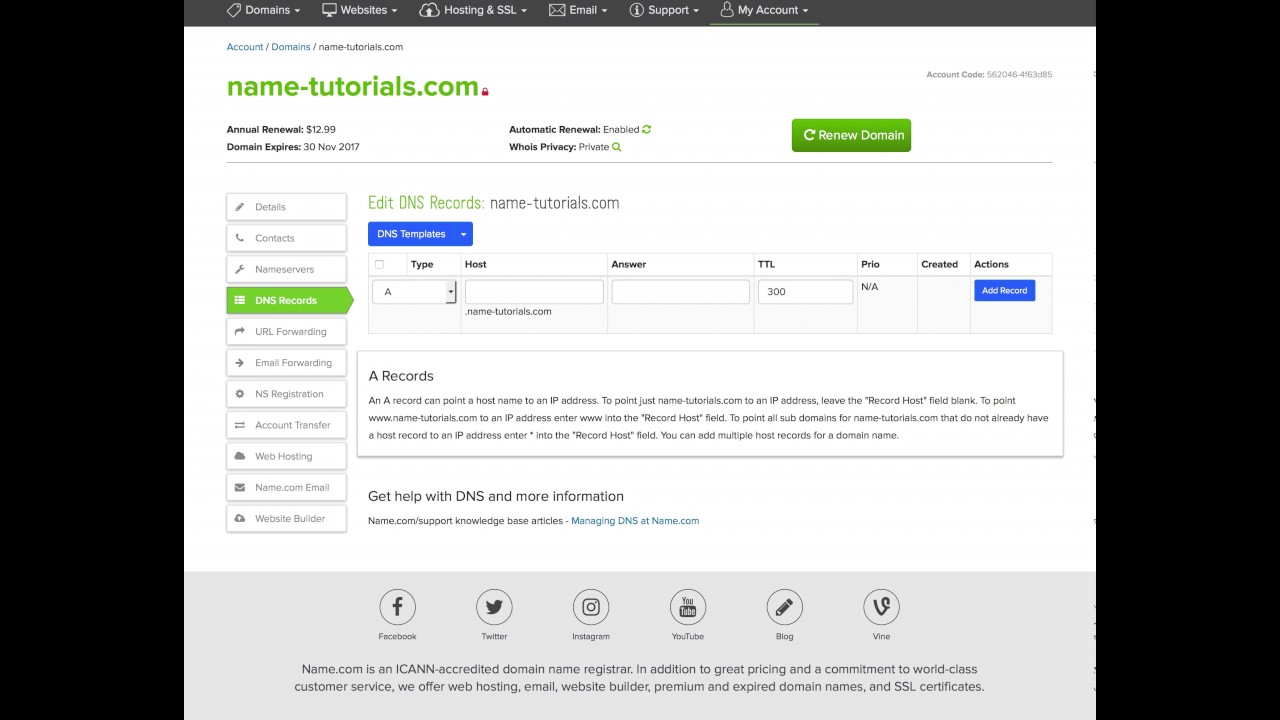Select the Details sidebar tab

pos(287,207)
